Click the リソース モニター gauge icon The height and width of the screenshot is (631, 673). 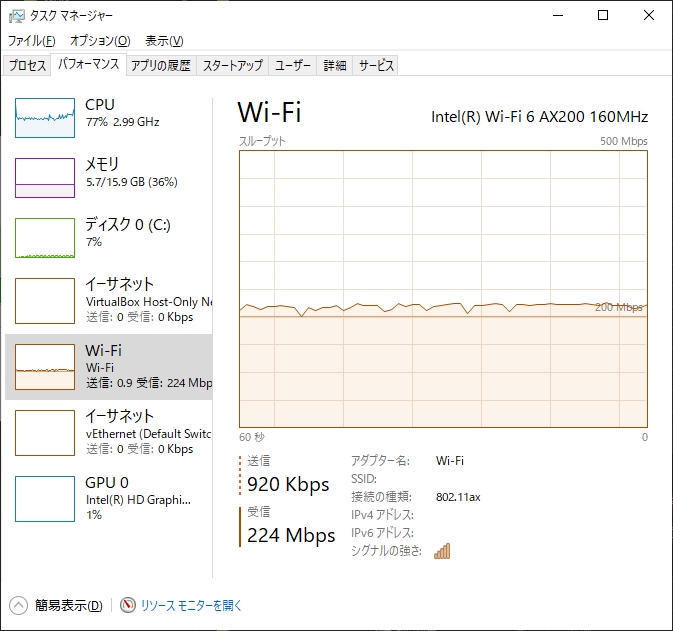[x=128, y=605]
